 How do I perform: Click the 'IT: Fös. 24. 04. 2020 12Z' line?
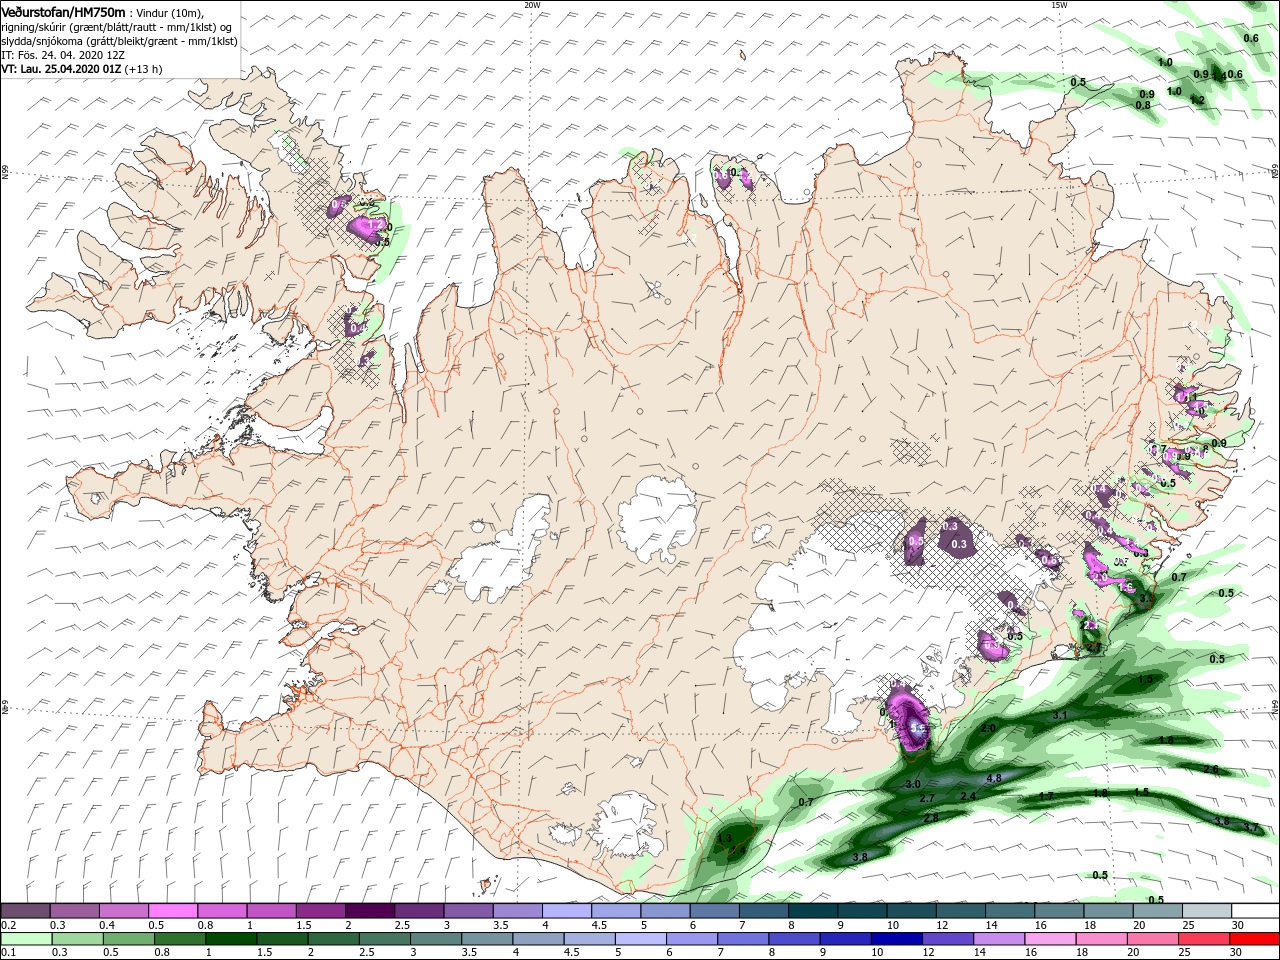click(x=62, y=55)
